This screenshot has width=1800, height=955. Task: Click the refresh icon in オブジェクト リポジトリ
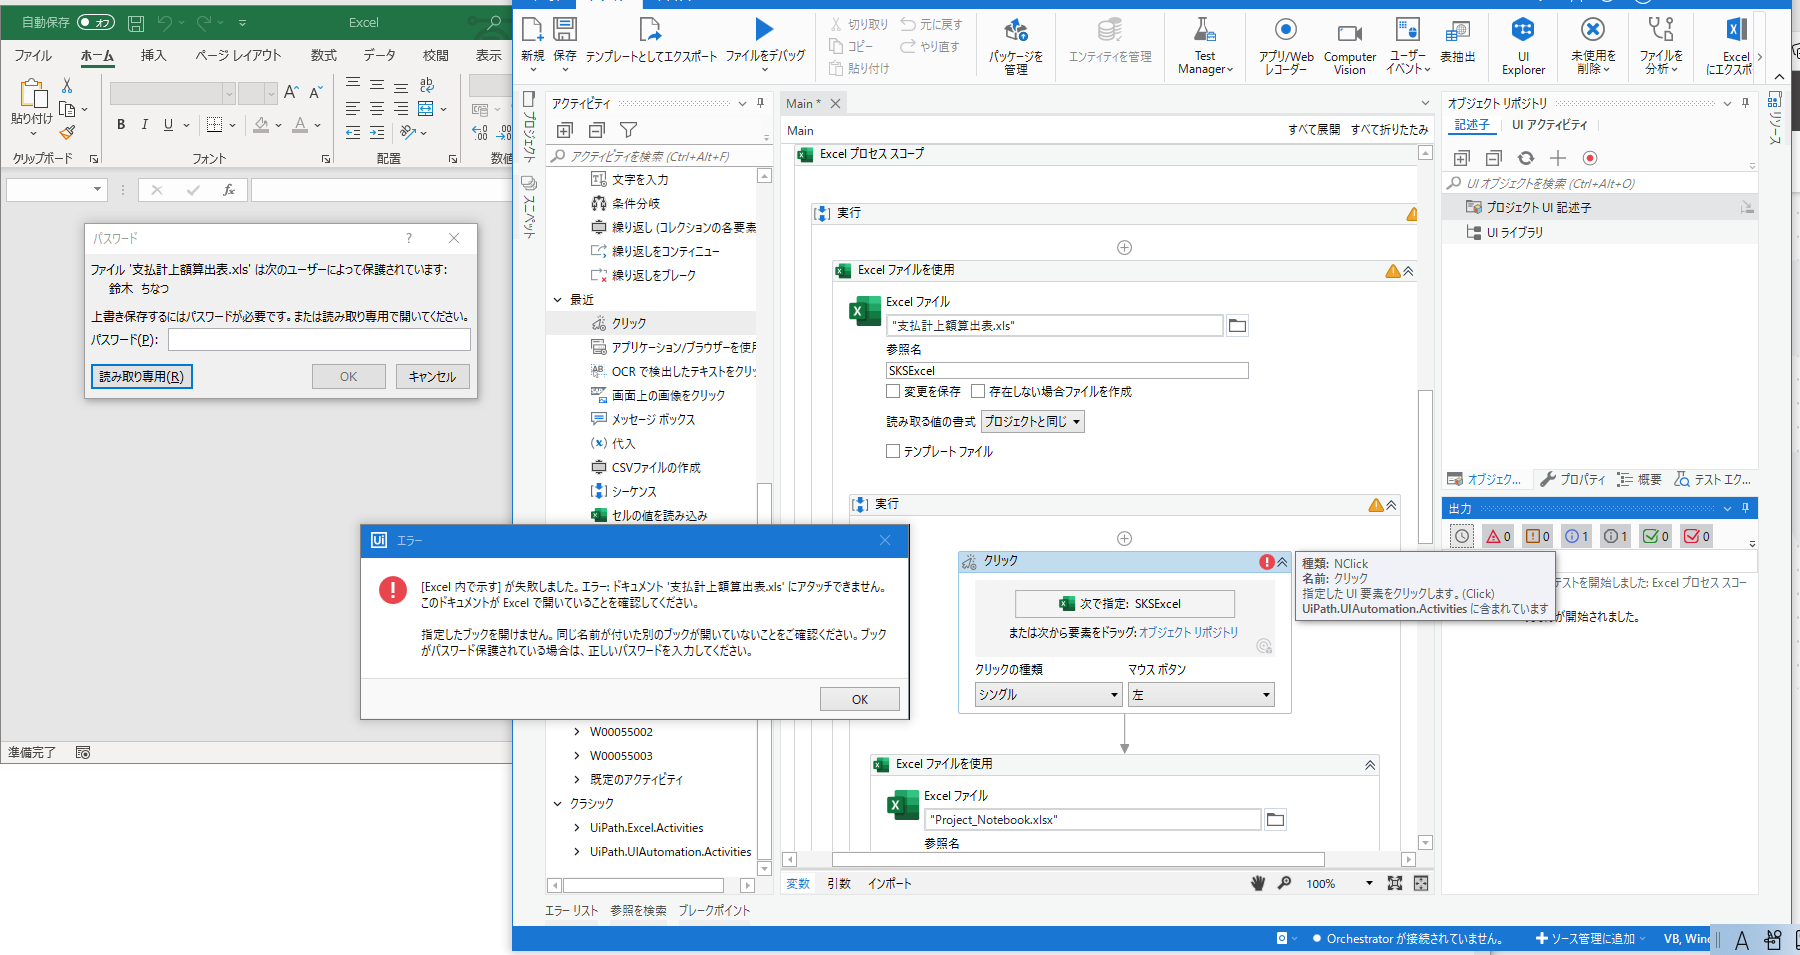pyautogui.click(x=1526, y=158)
